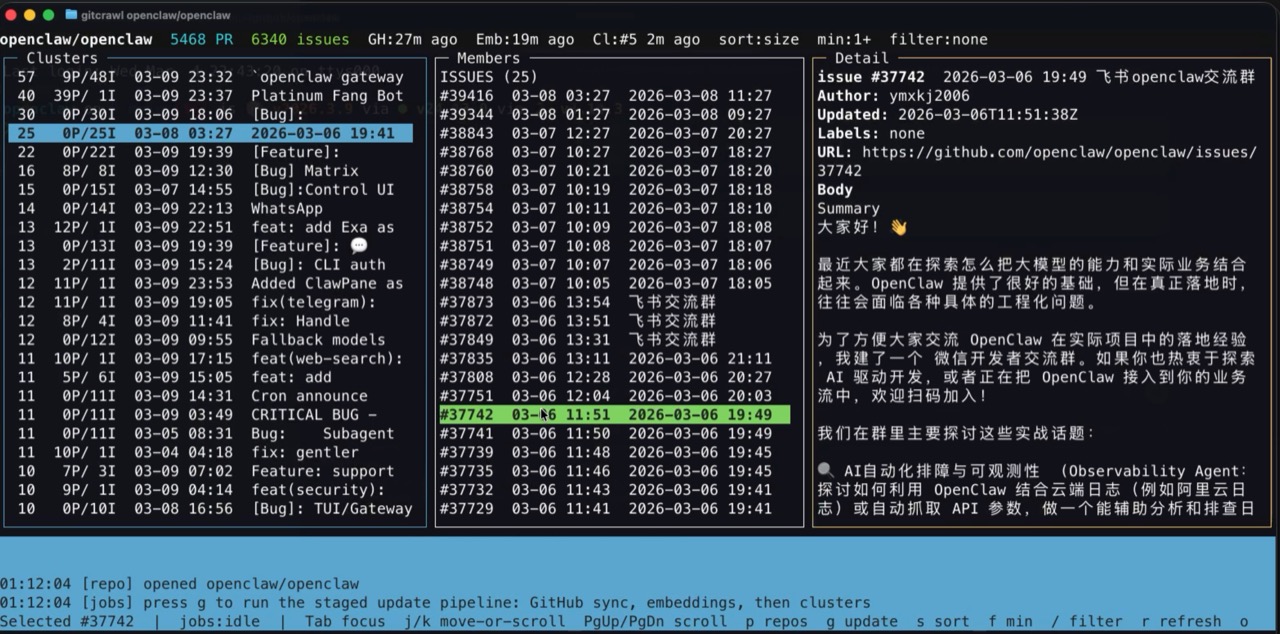Viewport: 1280px width, 634px height.
Task: Click the speech bubble emoji in the [Feature] cluster row
Action: 359,246
